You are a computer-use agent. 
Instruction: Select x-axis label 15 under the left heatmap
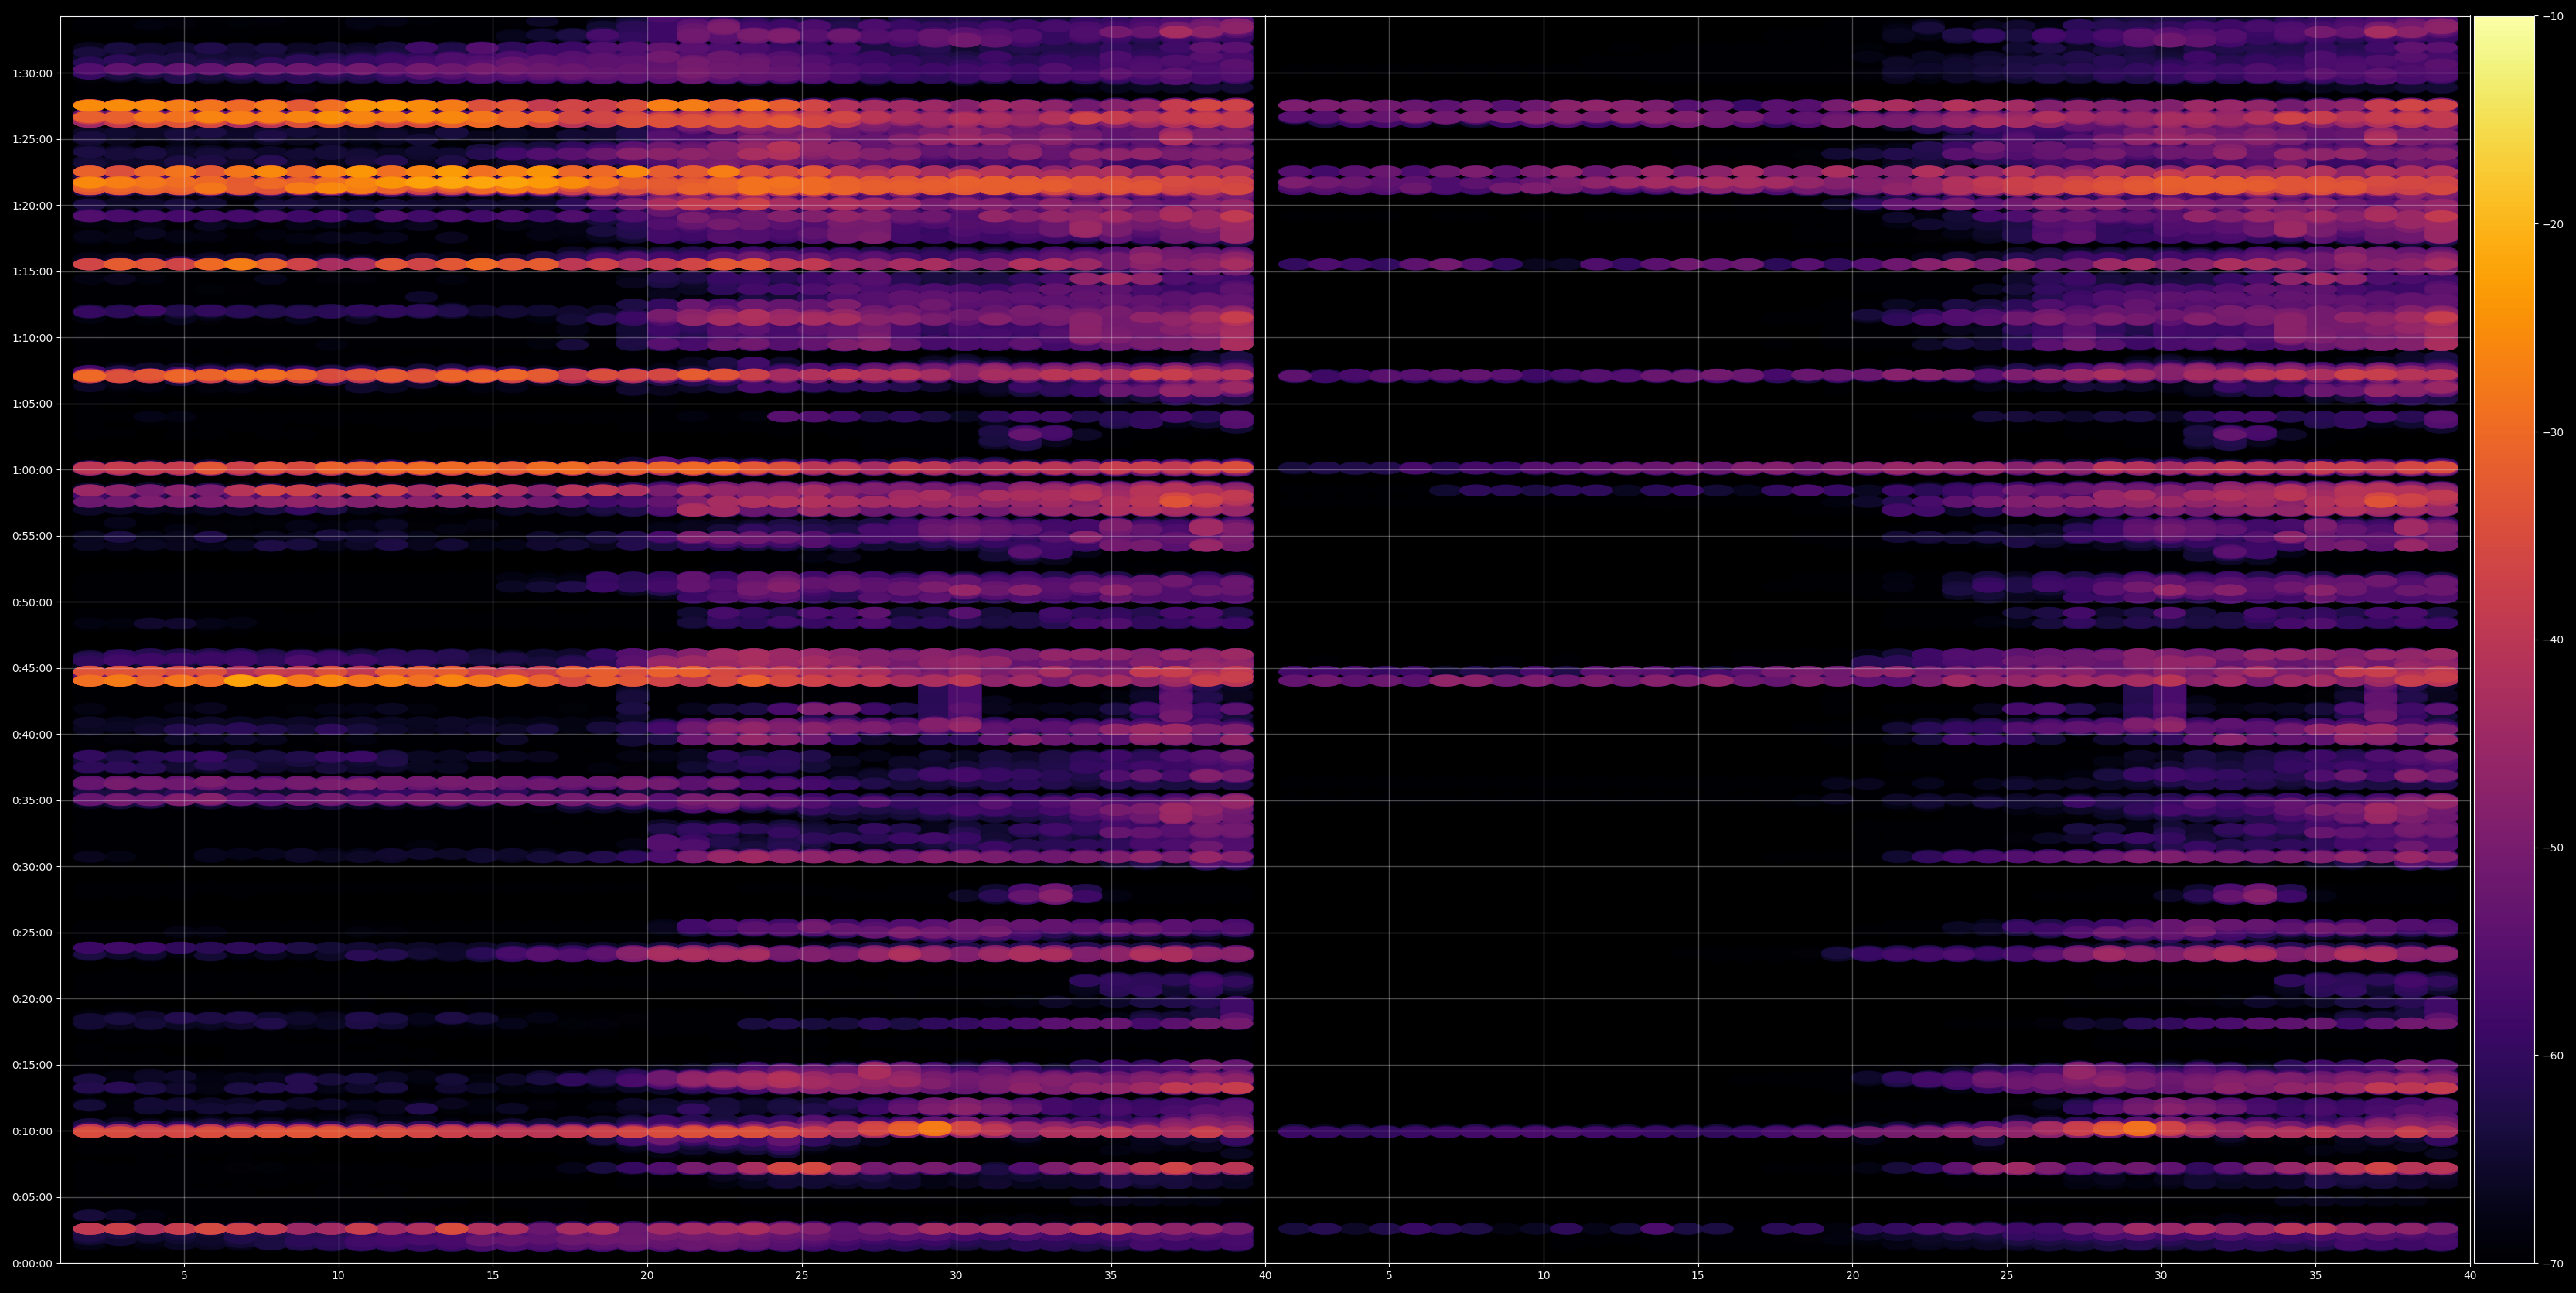[x=493, y=1276]
